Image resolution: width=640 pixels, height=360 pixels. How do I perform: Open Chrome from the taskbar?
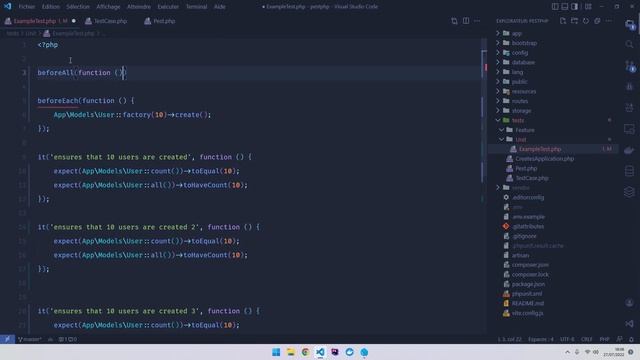[305, 352]
